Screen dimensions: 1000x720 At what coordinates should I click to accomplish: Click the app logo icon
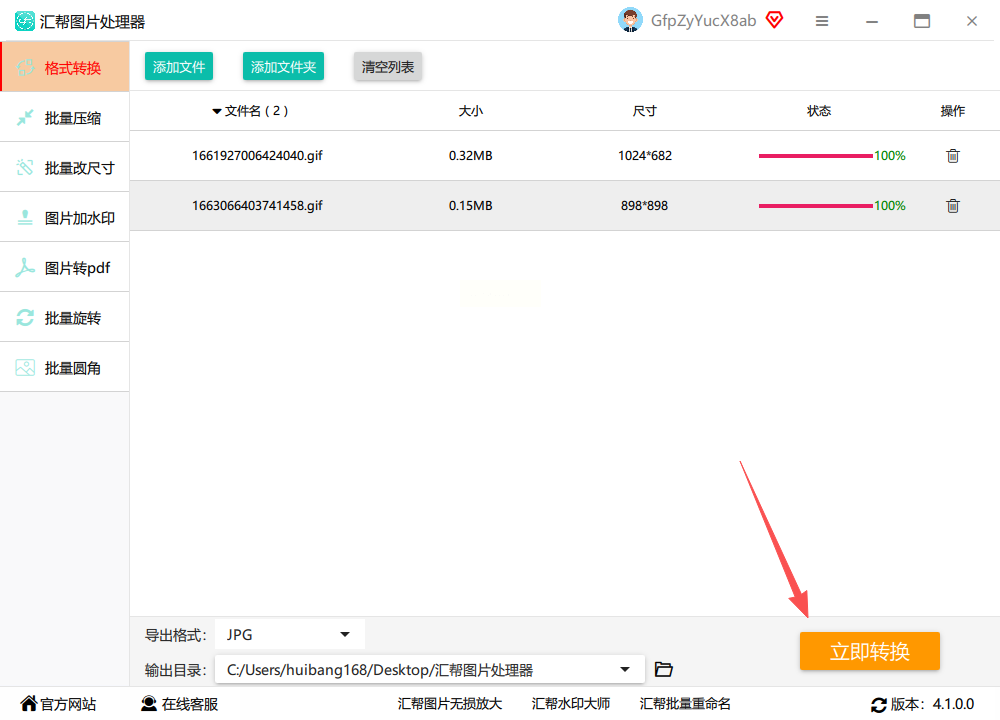(25, 21)
